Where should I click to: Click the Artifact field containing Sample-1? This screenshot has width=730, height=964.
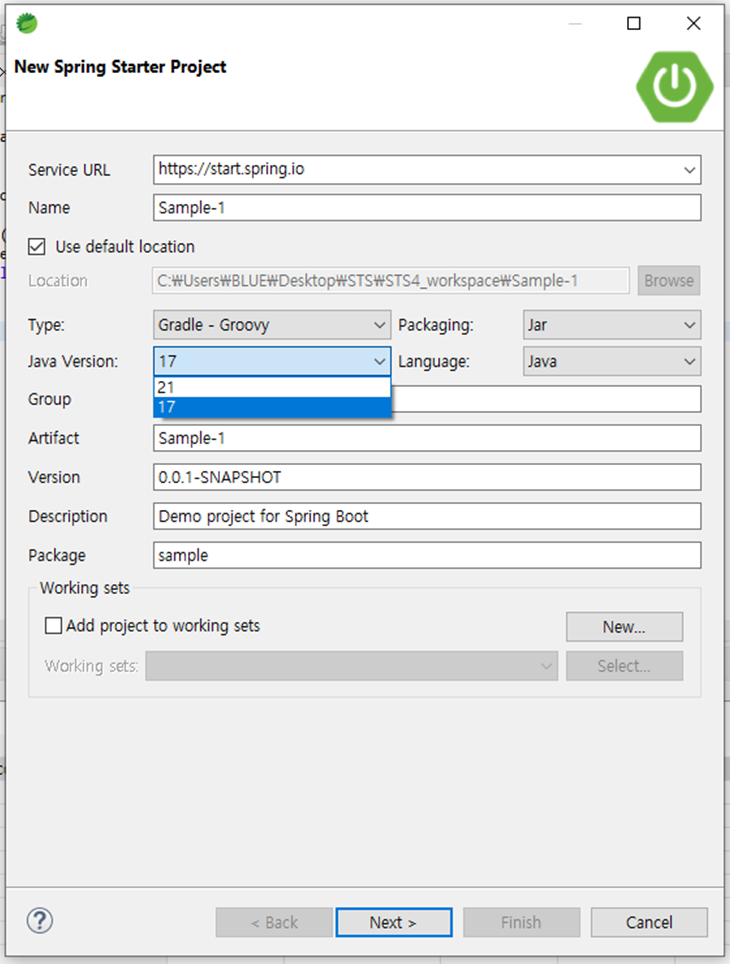point(427,438)
